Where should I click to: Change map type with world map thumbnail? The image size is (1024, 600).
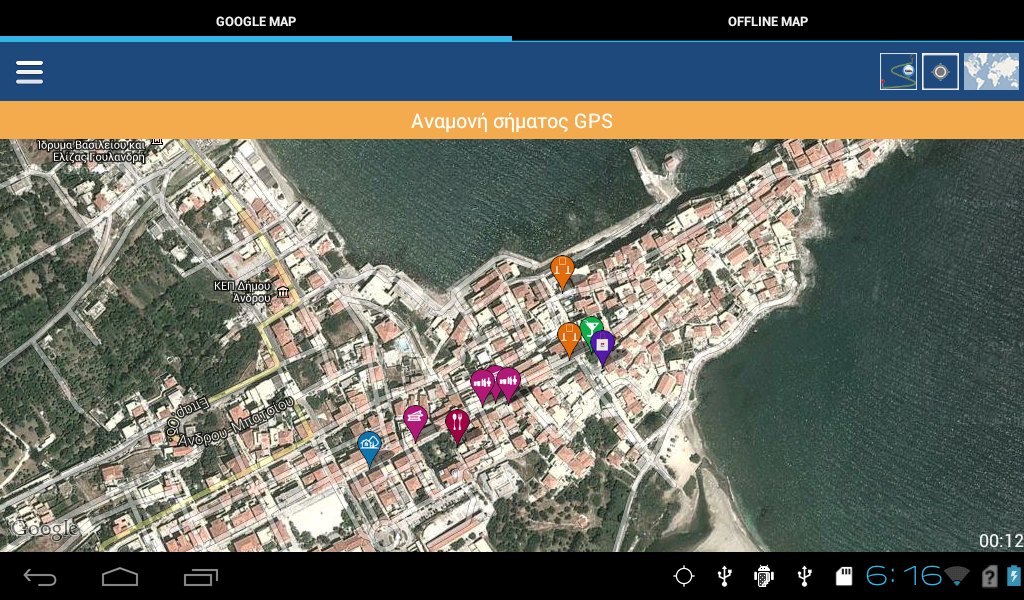tap(991, 71)
